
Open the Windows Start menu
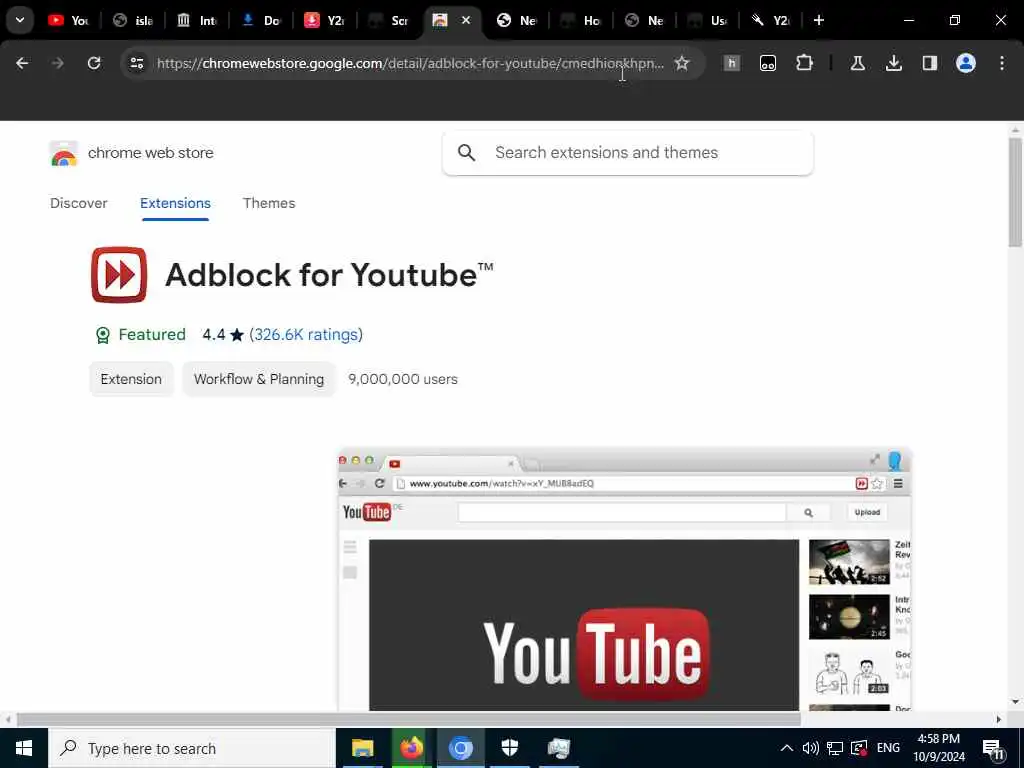tap(24, 748)
